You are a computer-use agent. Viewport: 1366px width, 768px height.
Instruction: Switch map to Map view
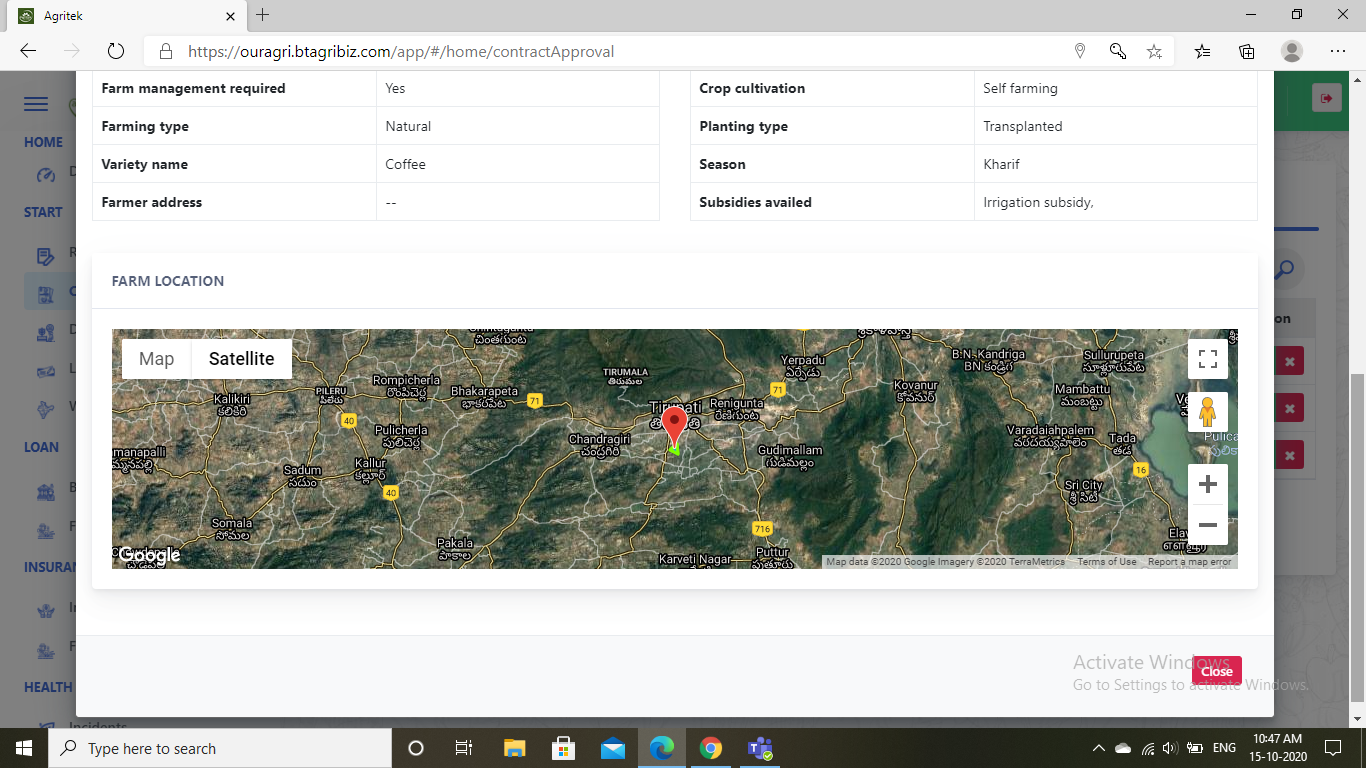(157, 359)
